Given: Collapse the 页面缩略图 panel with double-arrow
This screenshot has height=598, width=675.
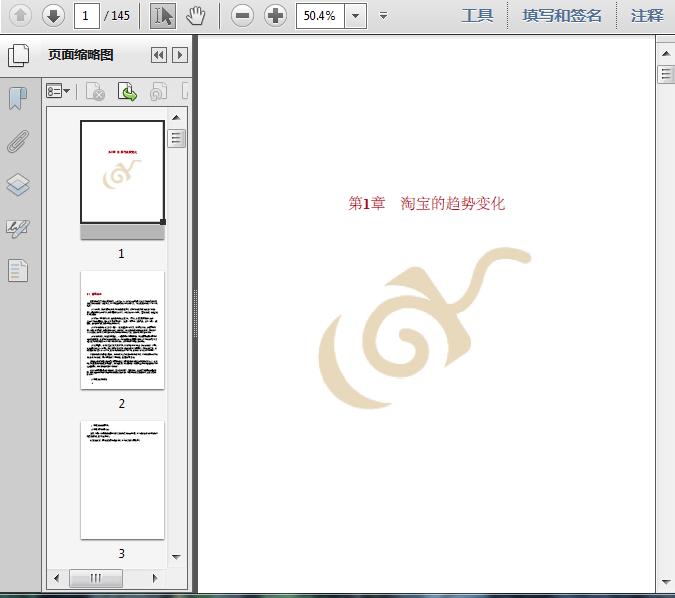Looking at the screenshot, I should coord(159,55).
